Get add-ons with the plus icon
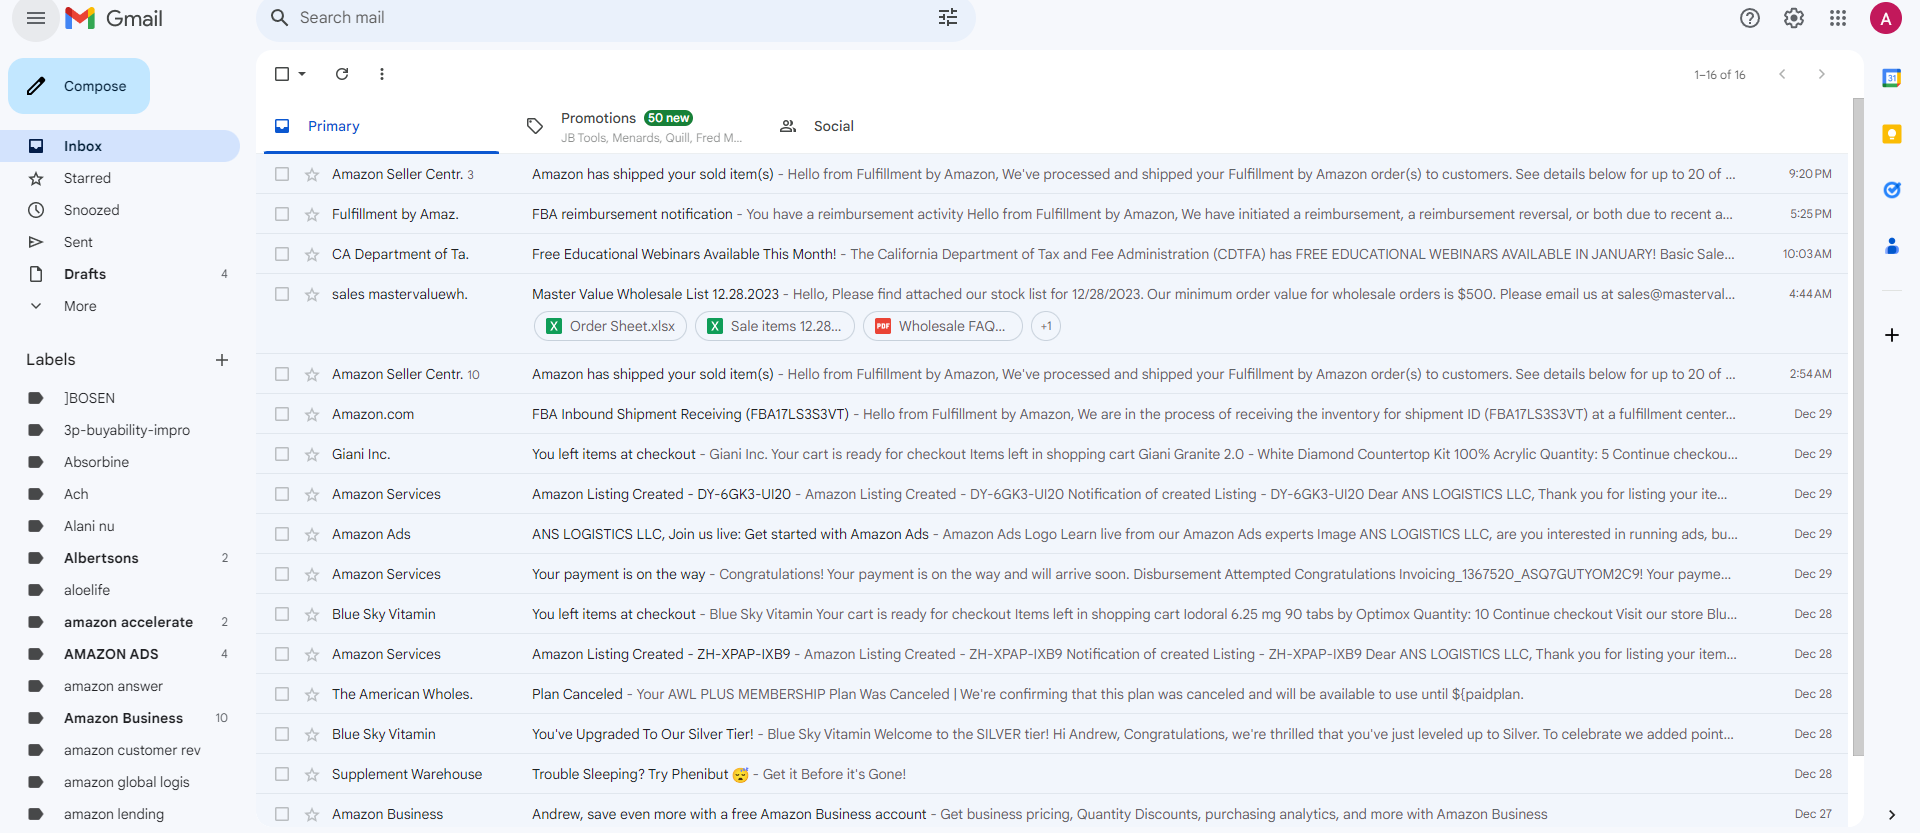 1892,335
